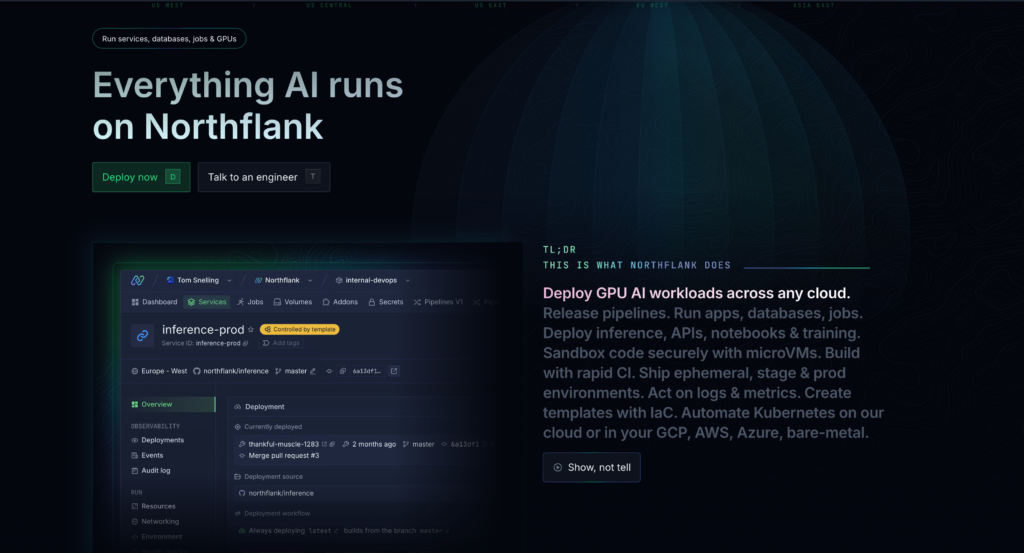
Task: Open the external link icon beside commit hash
Action: point(394,371)
